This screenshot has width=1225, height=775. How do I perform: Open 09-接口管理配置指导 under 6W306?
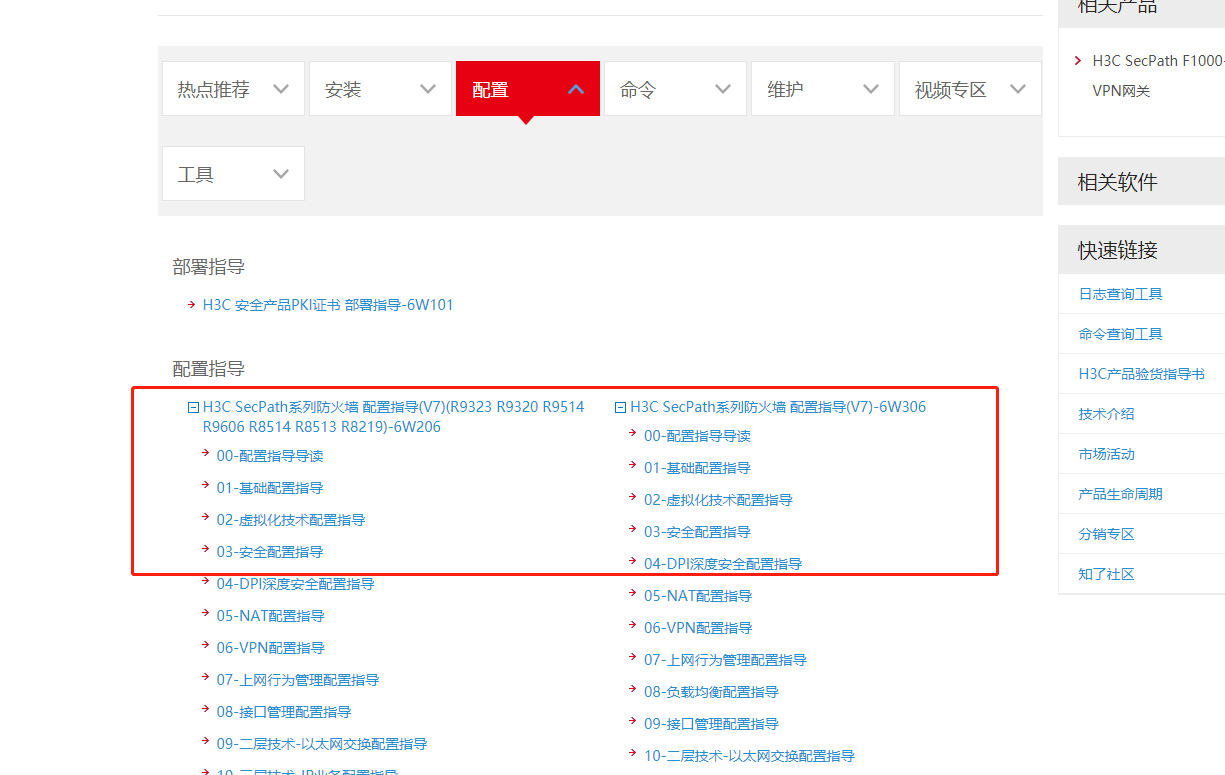(711, 724)
